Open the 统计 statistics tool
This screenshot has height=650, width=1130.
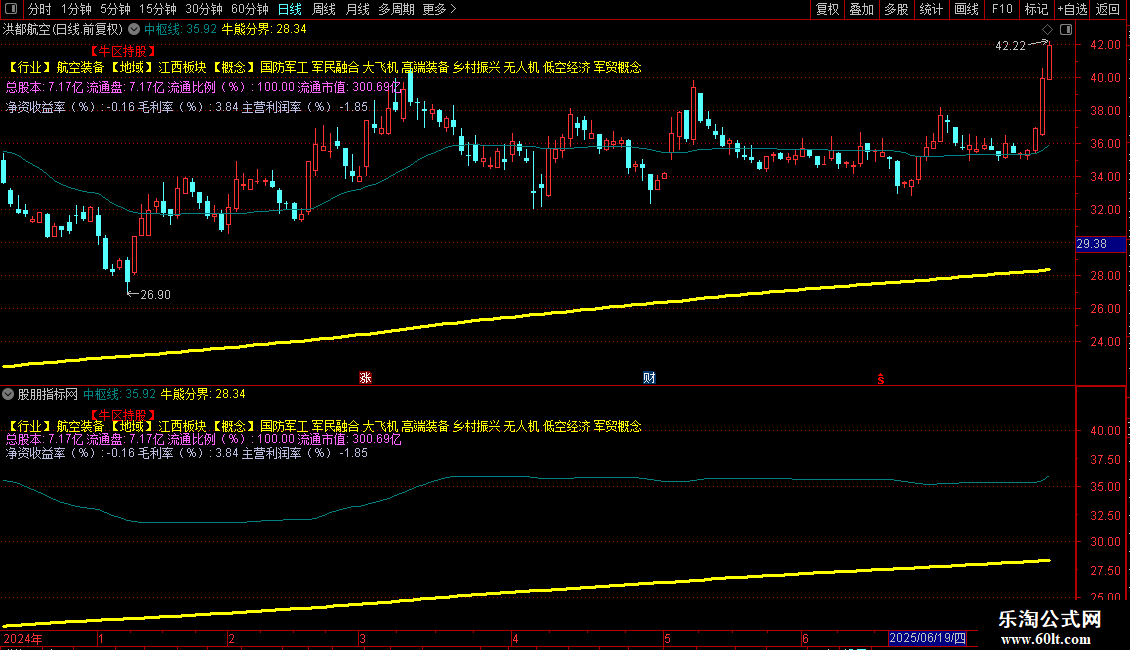pyautogui.click(x=930, y=9)
